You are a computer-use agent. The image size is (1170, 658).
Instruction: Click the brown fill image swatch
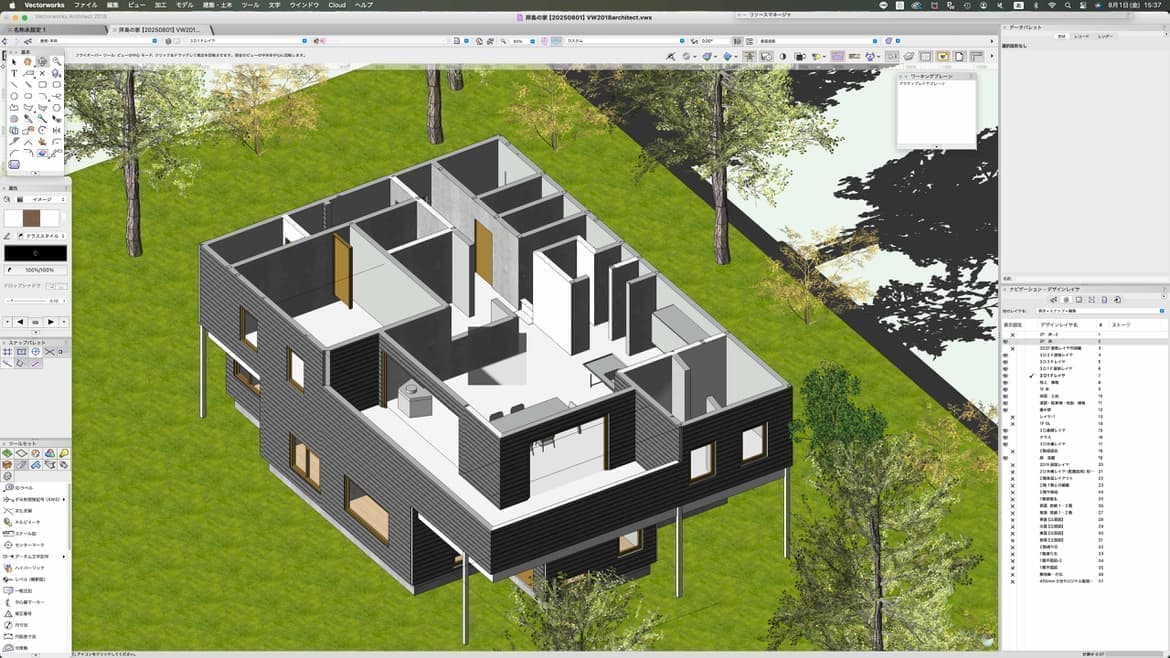tap(30, 218)
